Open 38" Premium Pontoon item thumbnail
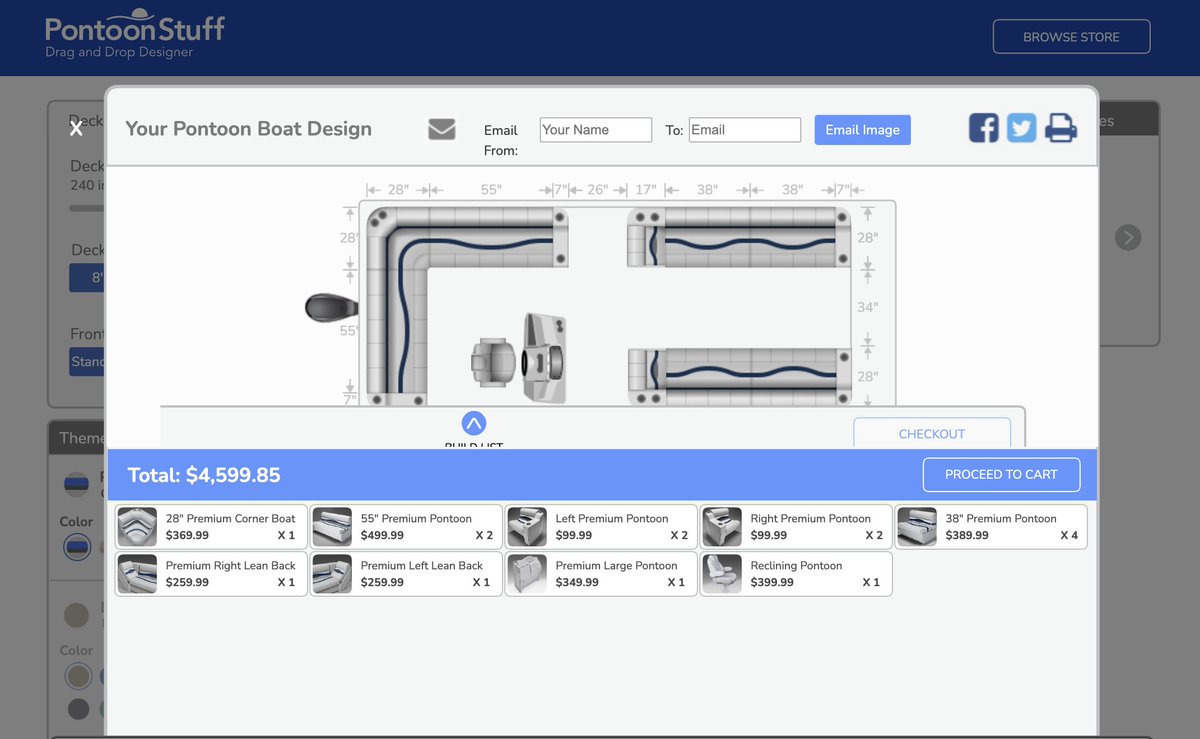This screenshot has width=1200, height=739. coord(917,527)
